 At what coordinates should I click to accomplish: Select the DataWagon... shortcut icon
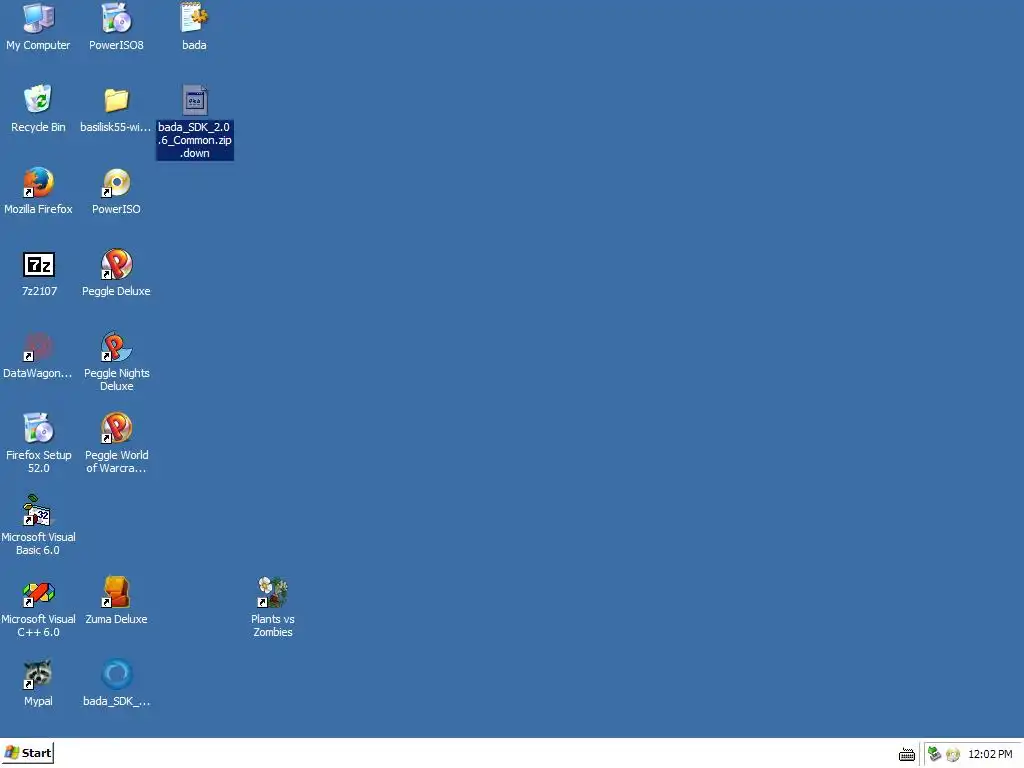tap(39, 346)
